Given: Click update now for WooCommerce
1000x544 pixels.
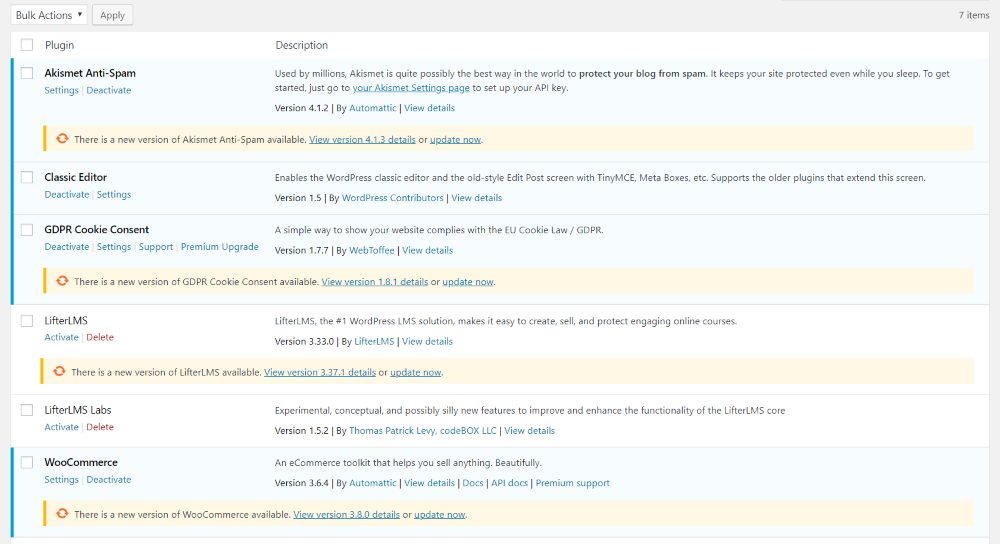Looking at the screenshot, I should [439, 514].
